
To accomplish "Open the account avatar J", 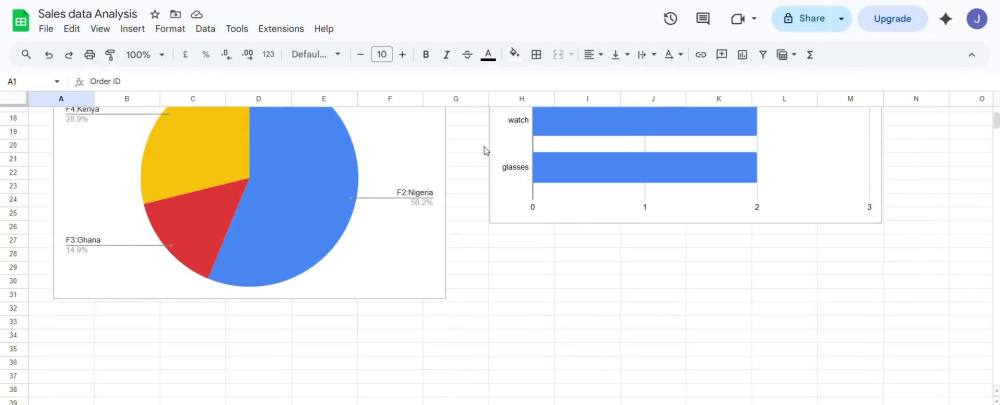I will pyautogui.click(x=976, y=18).
